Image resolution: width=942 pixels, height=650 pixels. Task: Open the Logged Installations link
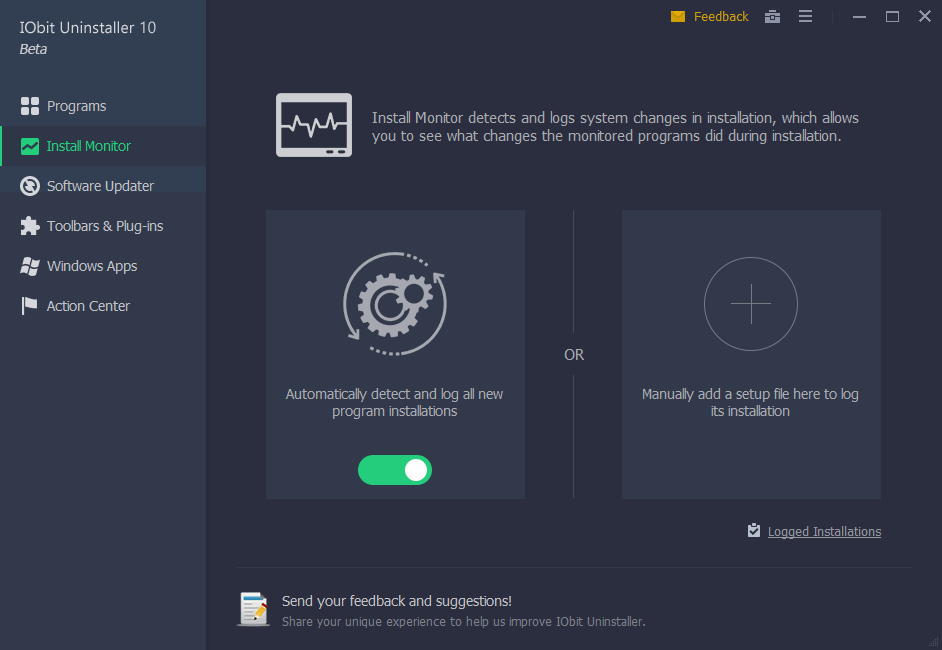click(824, 532)
